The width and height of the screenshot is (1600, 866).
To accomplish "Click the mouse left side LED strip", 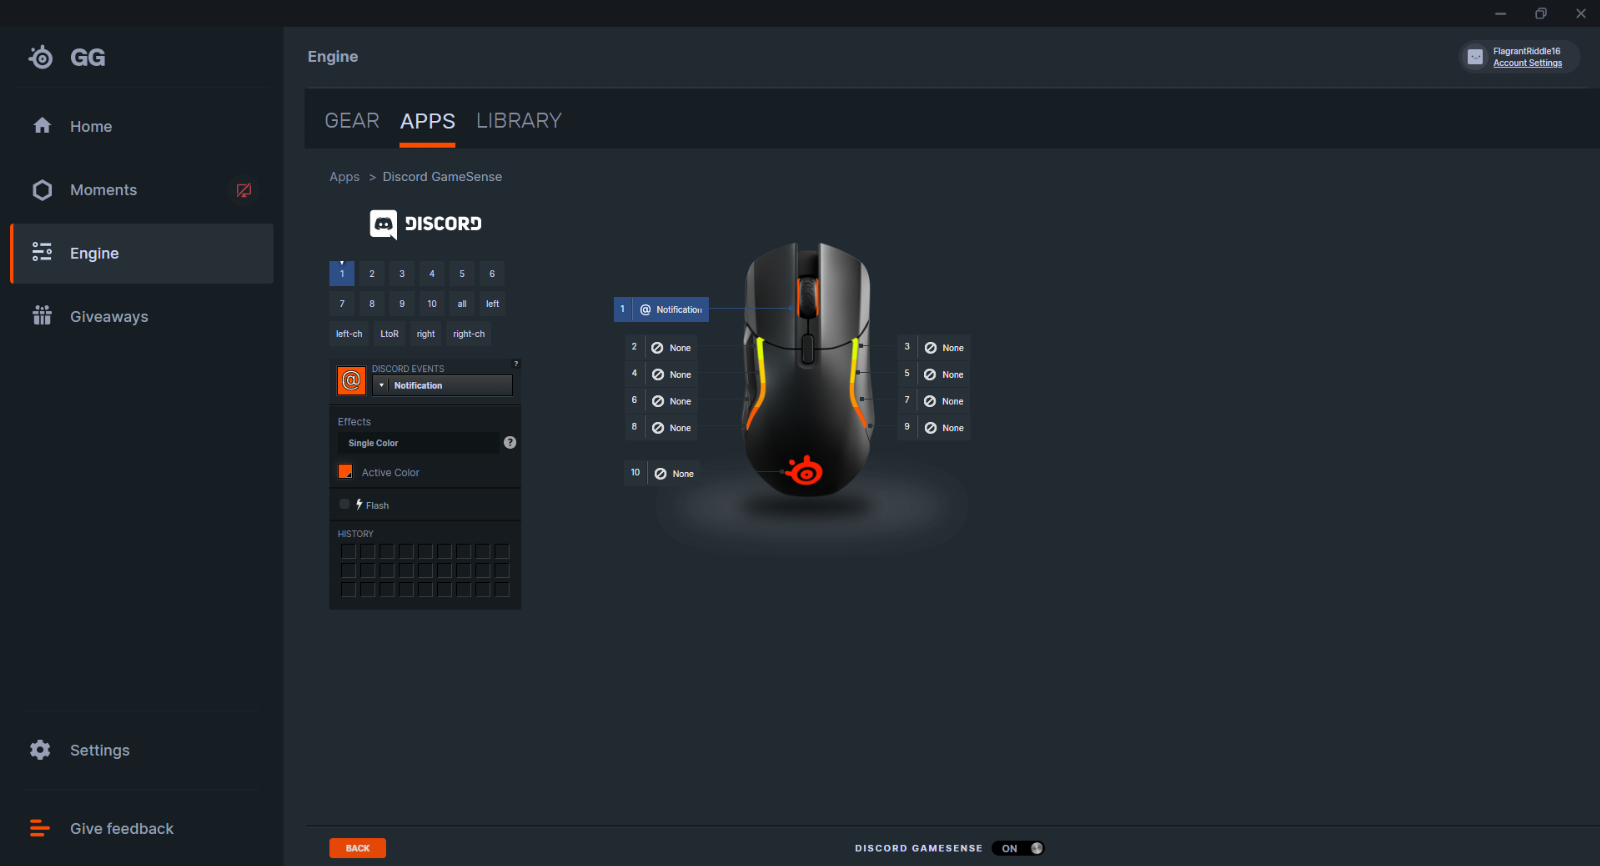I will [x=760, y=385].
